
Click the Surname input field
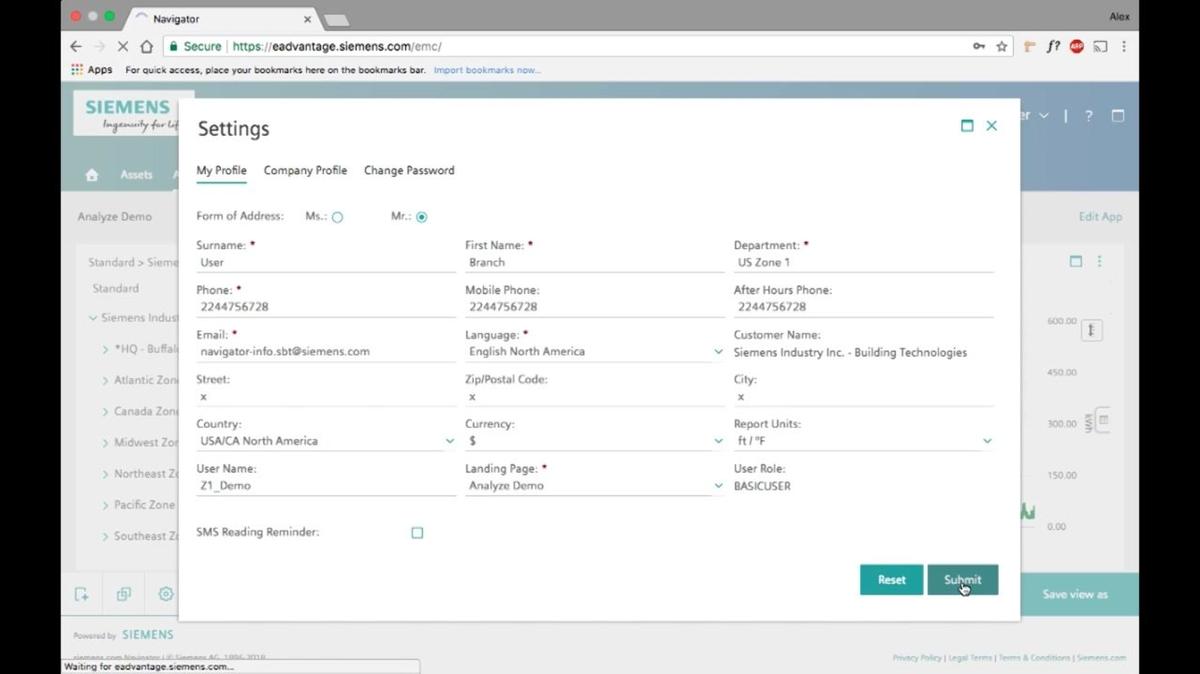pos(325,263)
